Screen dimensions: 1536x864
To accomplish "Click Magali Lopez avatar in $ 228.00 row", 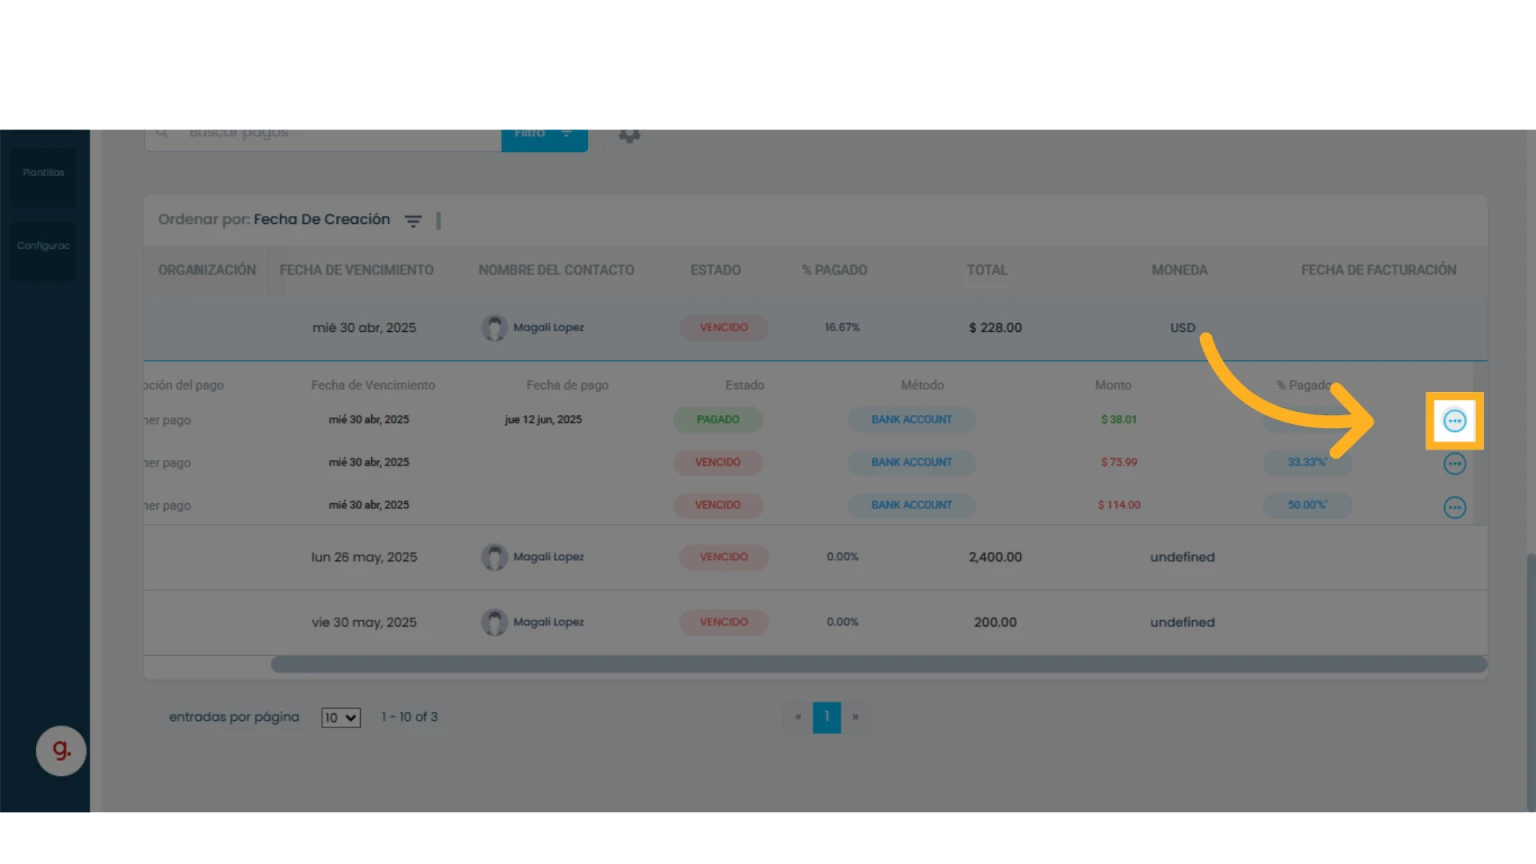I will pos(494,328).
